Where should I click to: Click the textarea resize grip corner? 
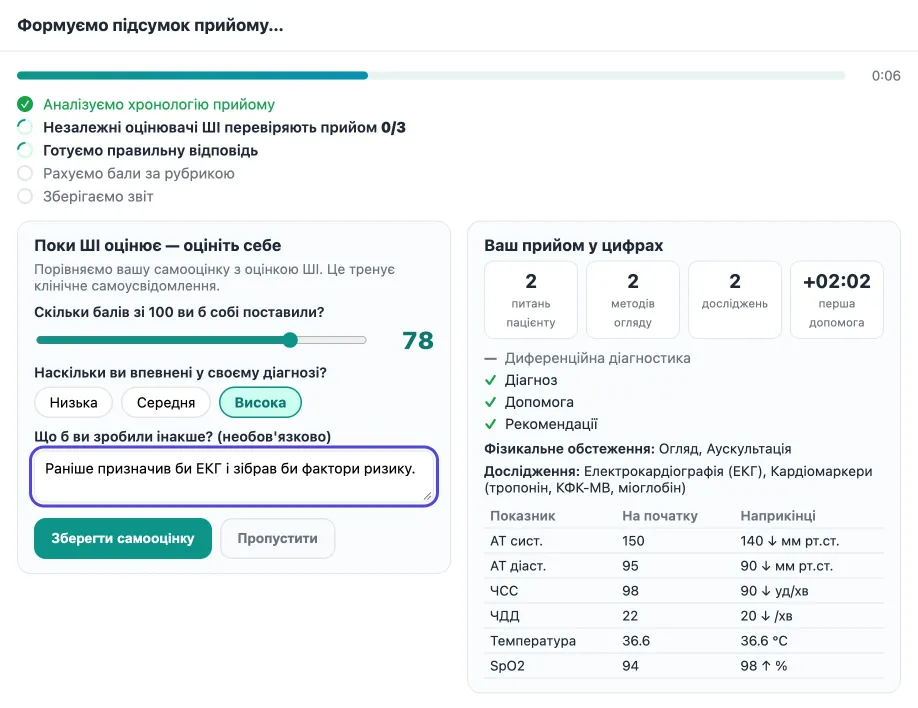pyautogui.click(x=428, y=496)
